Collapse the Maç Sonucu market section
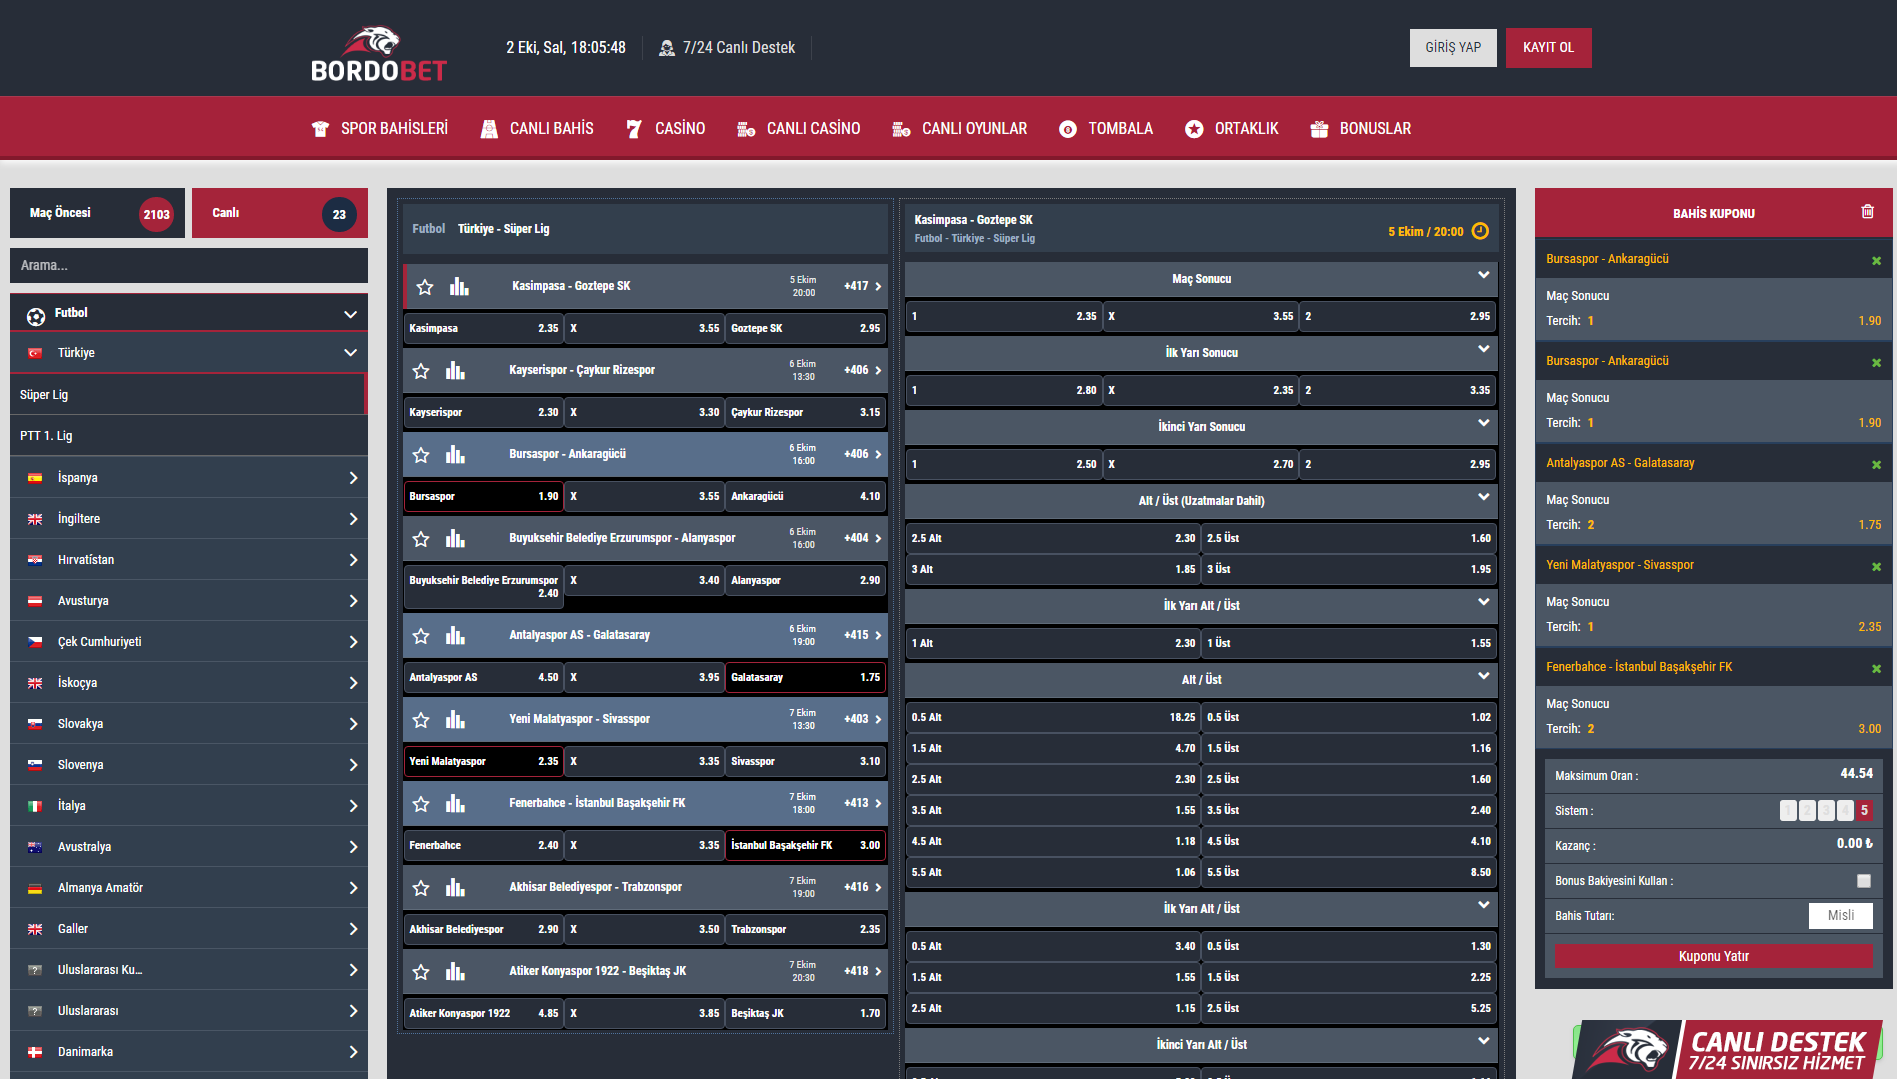The image size is (1897, 1079). (x=1483, y=276)
